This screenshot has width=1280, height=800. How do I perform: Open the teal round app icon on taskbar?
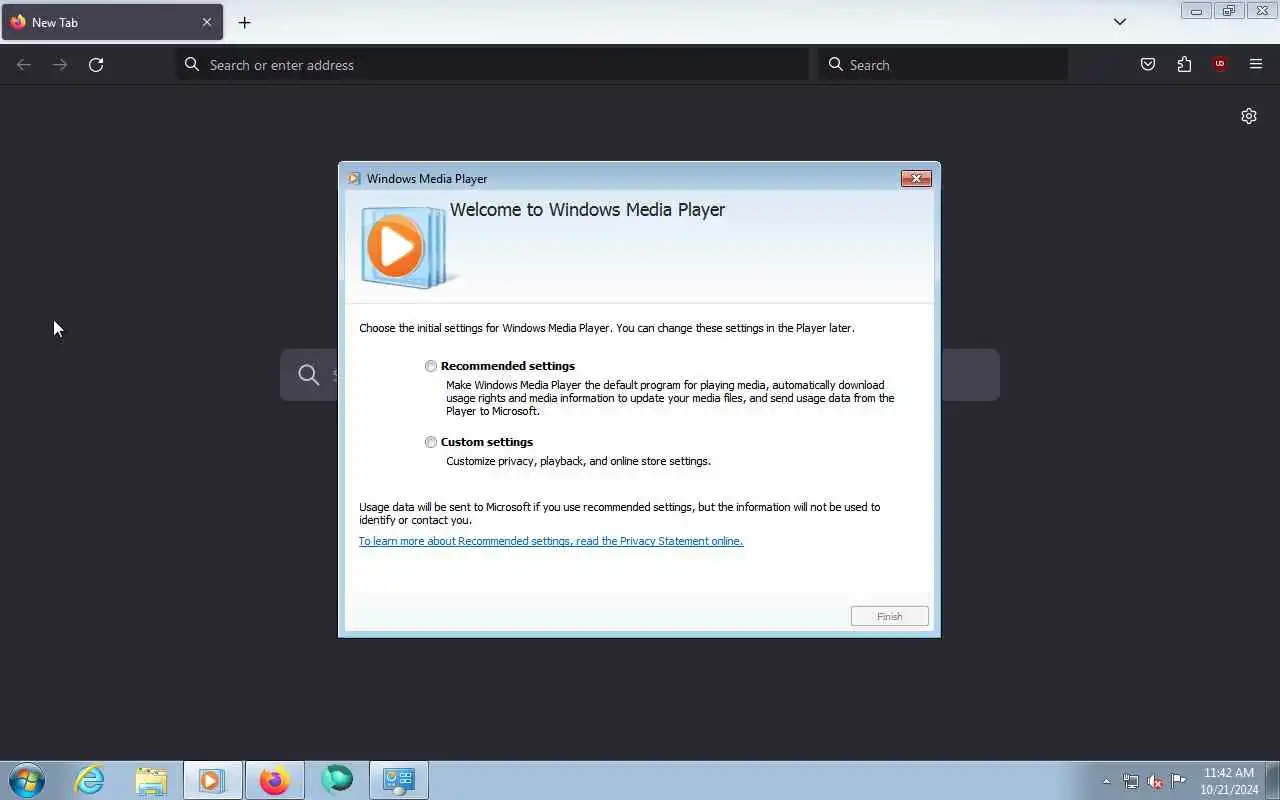337,779
